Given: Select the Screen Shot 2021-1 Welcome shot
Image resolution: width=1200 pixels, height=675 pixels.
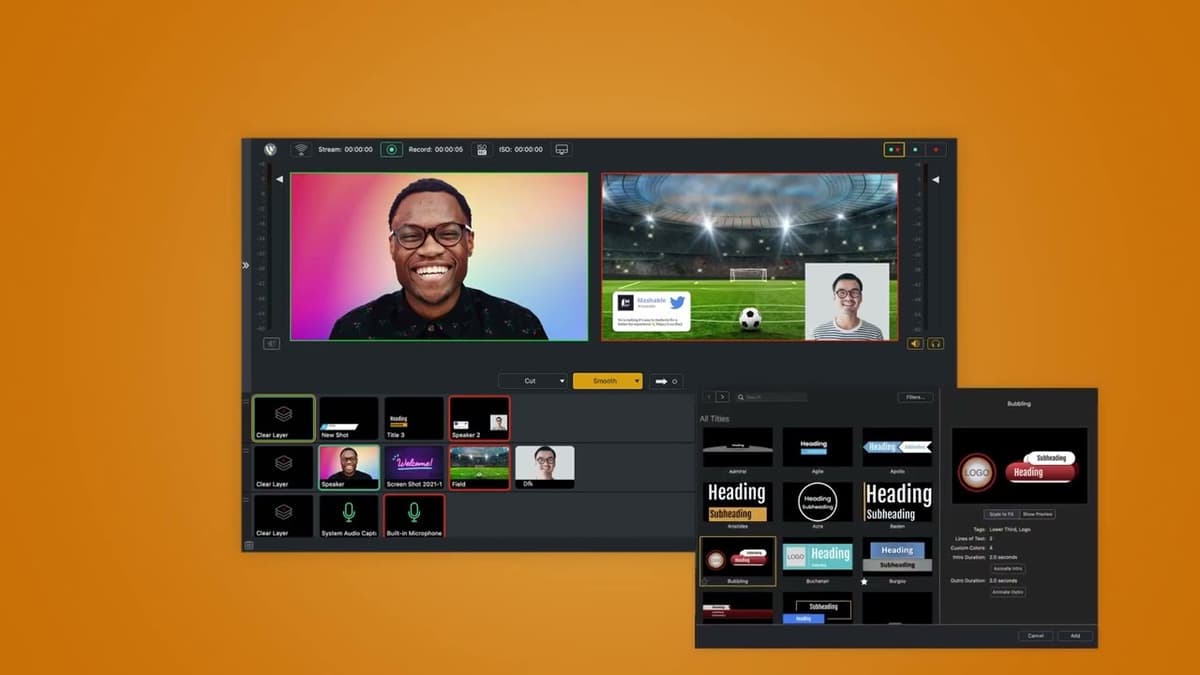Looking at the screenshot, I should coord(414,467).
